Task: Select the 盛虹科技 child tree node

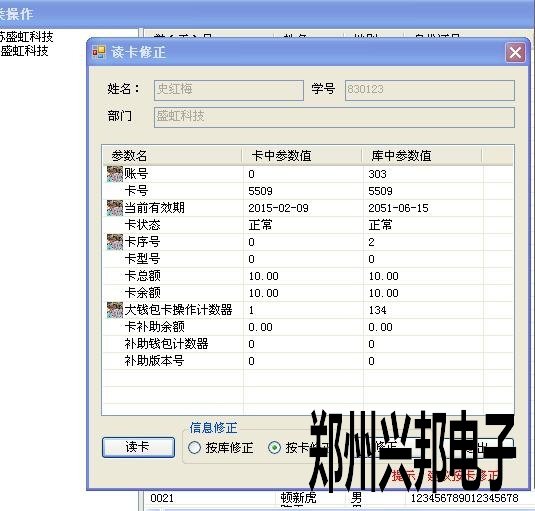Action: point(24,51)
